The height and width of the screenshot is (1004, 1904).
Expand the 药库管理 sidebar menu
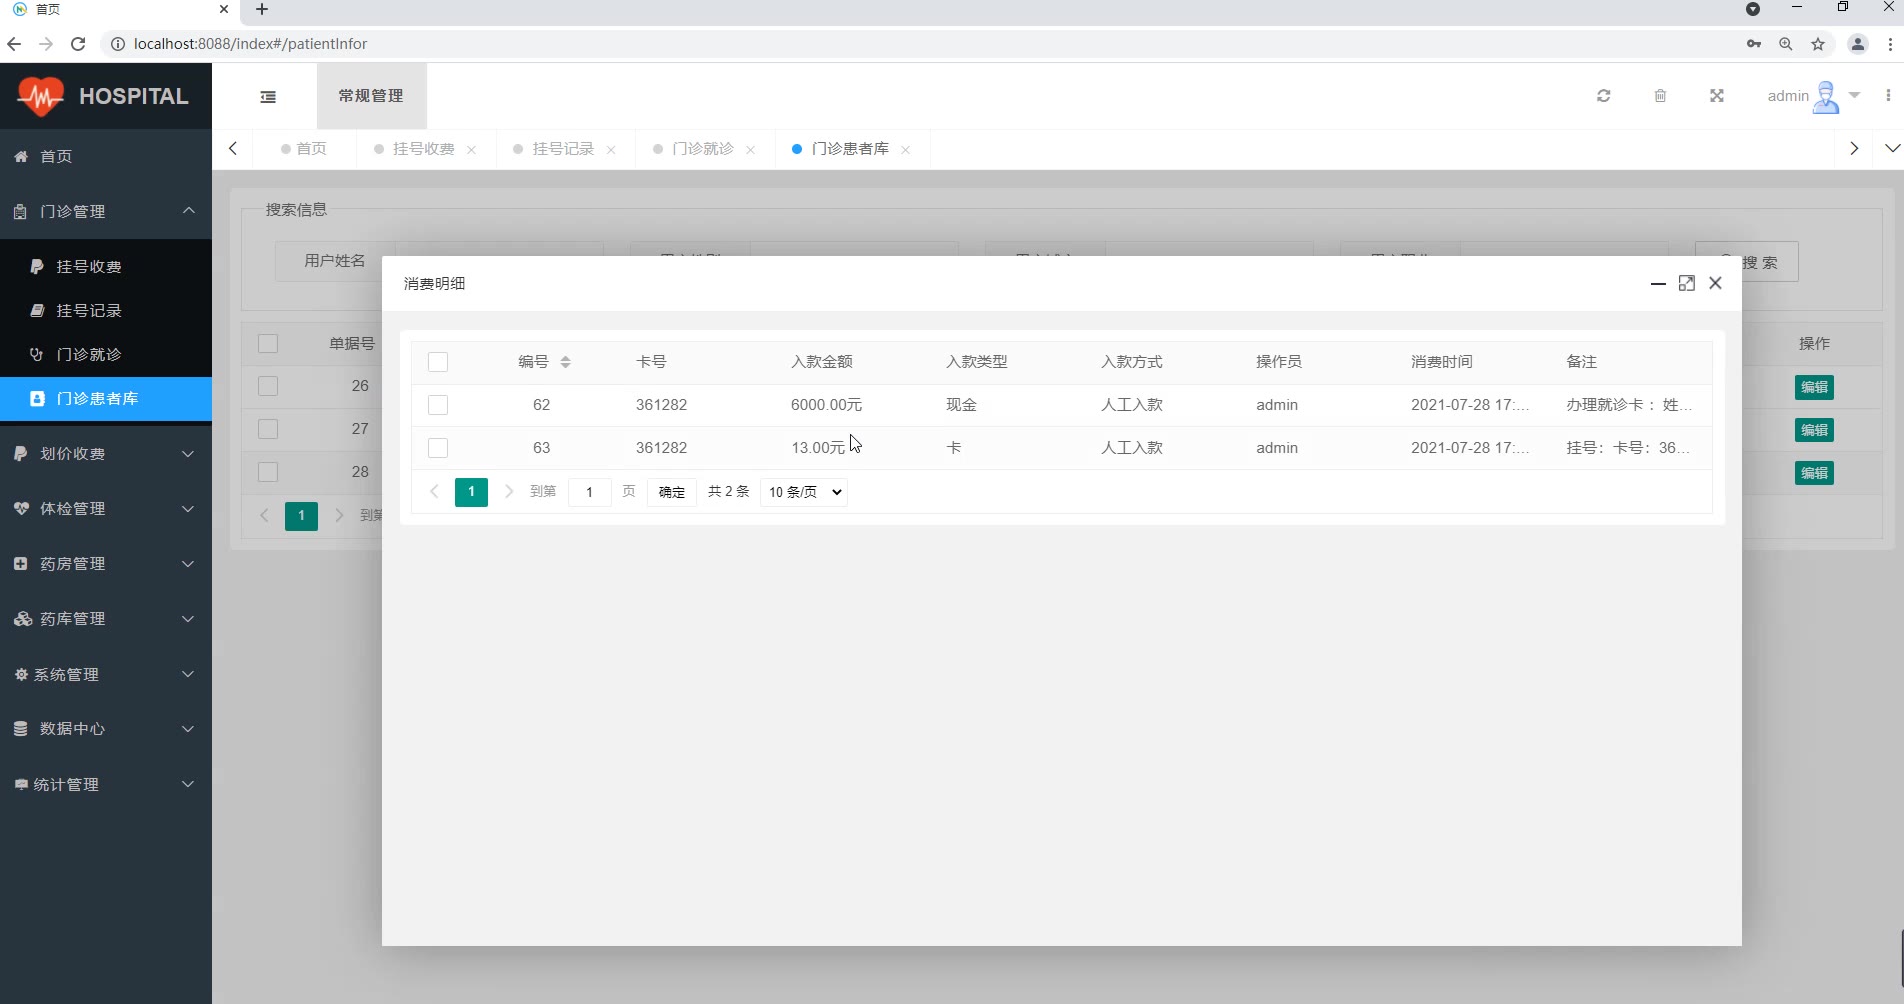click(x=106, y=619)
